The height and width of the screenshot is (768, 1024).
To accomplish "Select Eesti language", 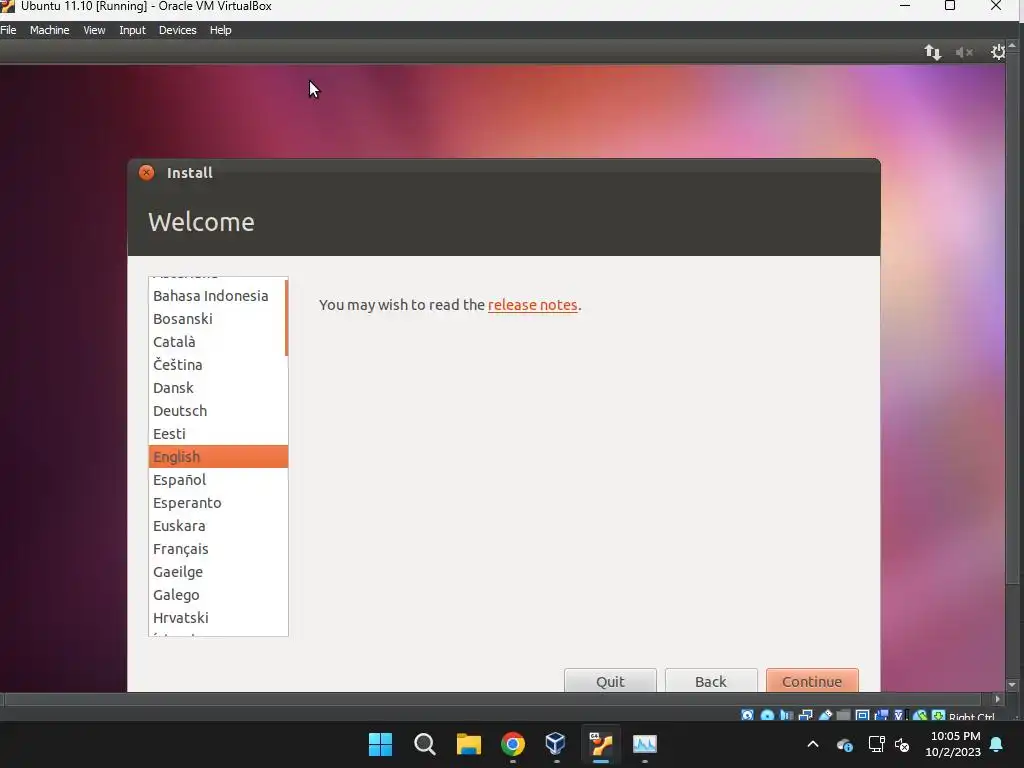I will point(218,434).
